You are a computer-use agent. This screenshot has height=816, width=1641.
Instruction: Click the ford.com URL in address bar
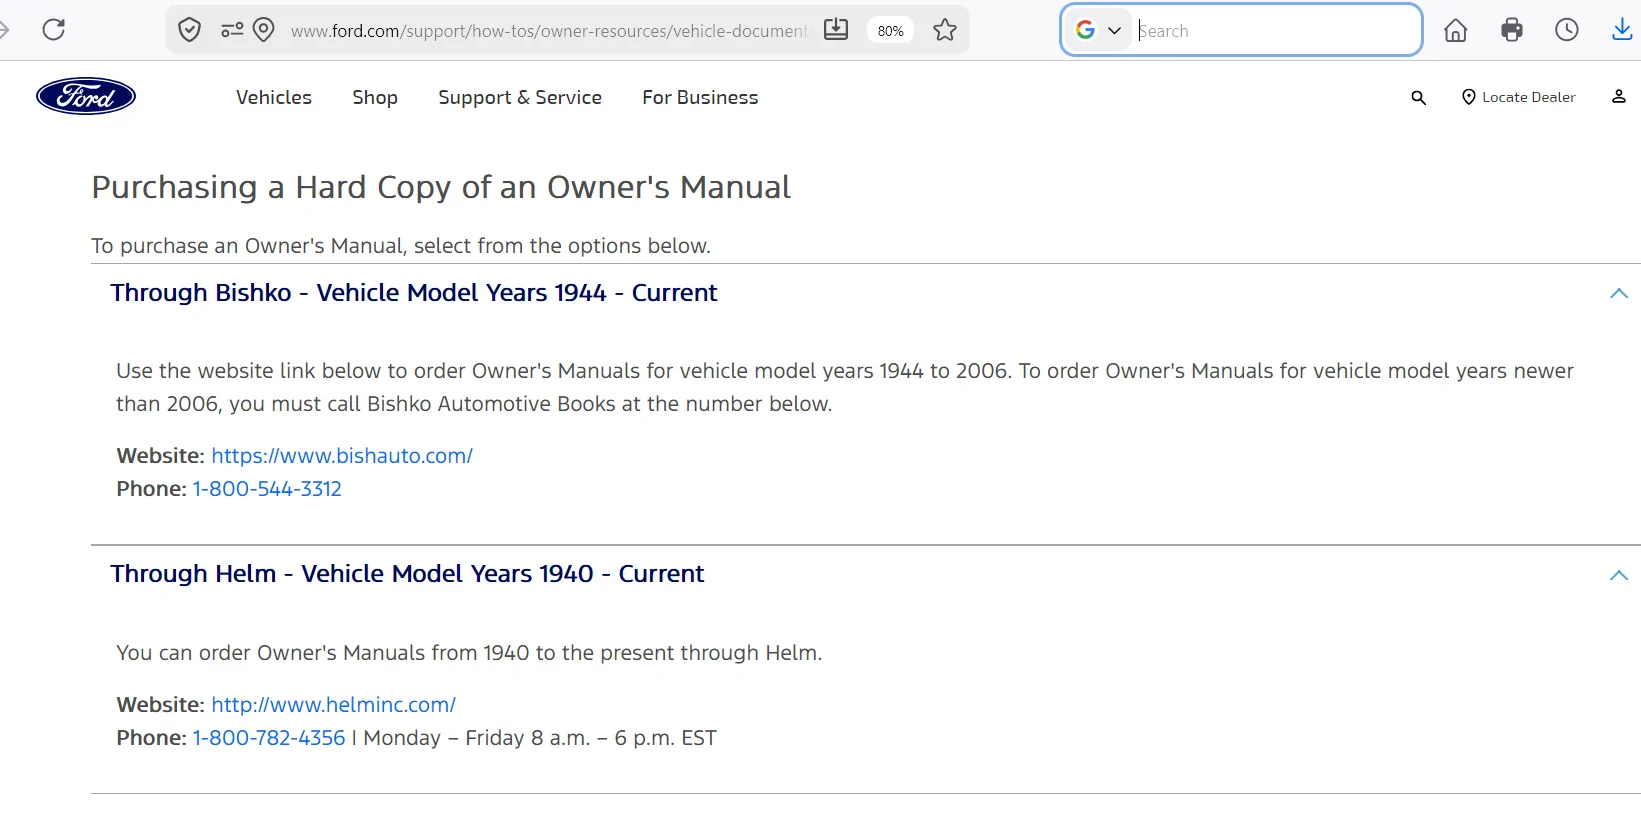pos(548,31)
